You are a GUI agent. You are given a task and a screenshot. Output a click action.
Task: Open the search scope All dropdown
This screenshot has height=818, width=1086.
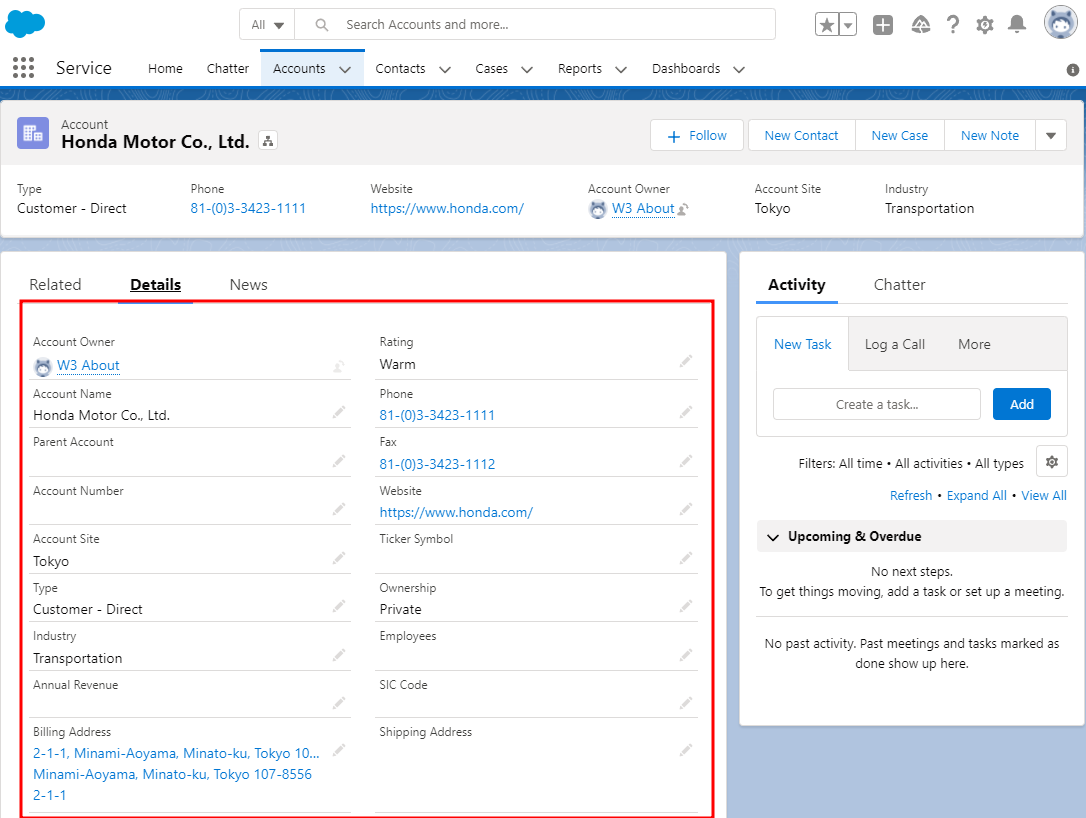(x=267, y=25)
